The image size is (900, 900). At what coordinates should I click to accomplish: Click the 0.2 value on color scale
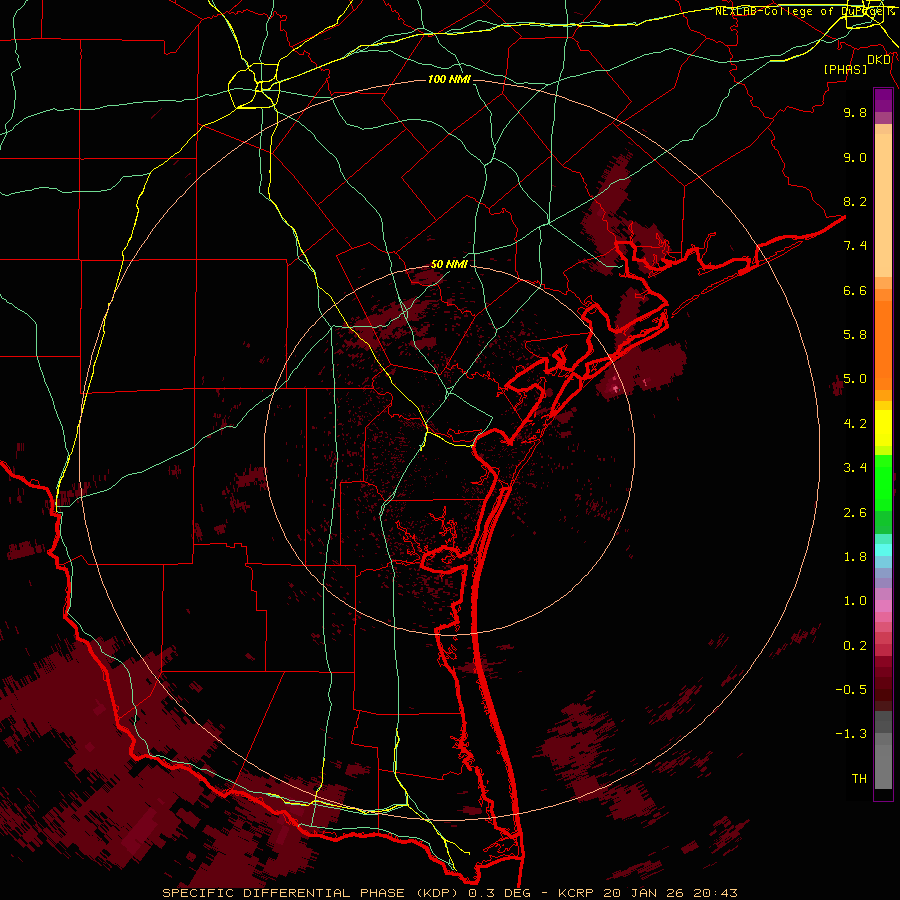855,646
